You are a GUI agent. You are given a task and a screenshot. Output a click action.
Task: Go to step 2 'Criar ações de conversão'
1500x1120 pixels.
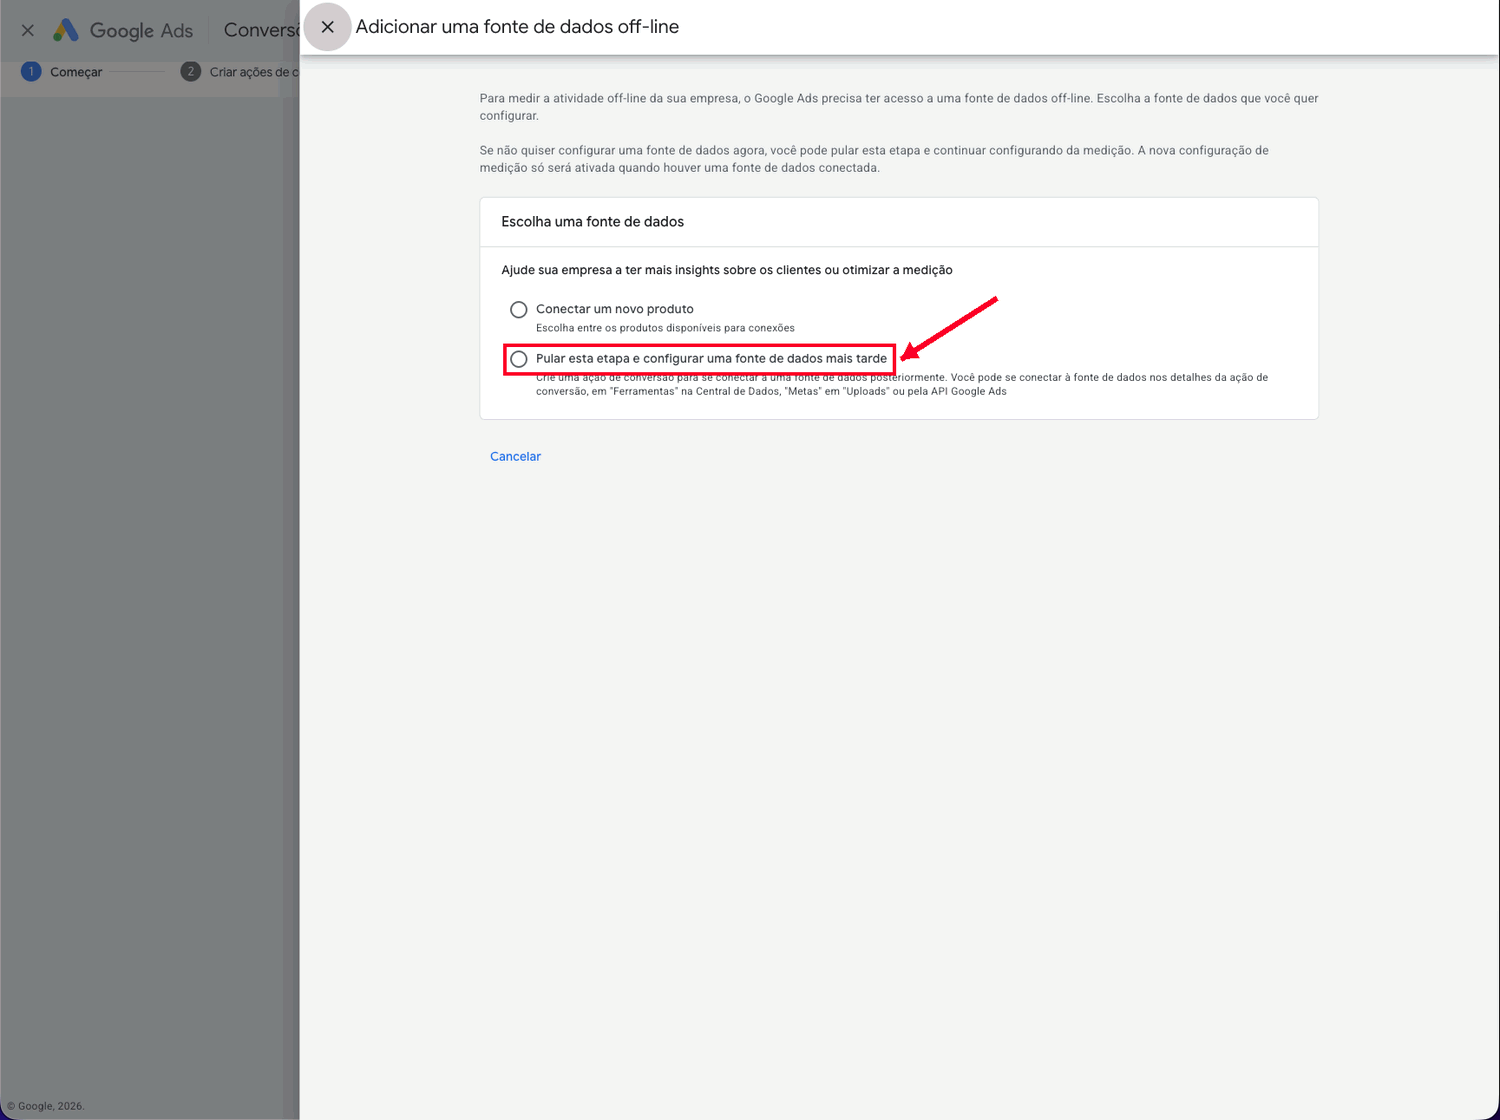(x=240, y=72)
